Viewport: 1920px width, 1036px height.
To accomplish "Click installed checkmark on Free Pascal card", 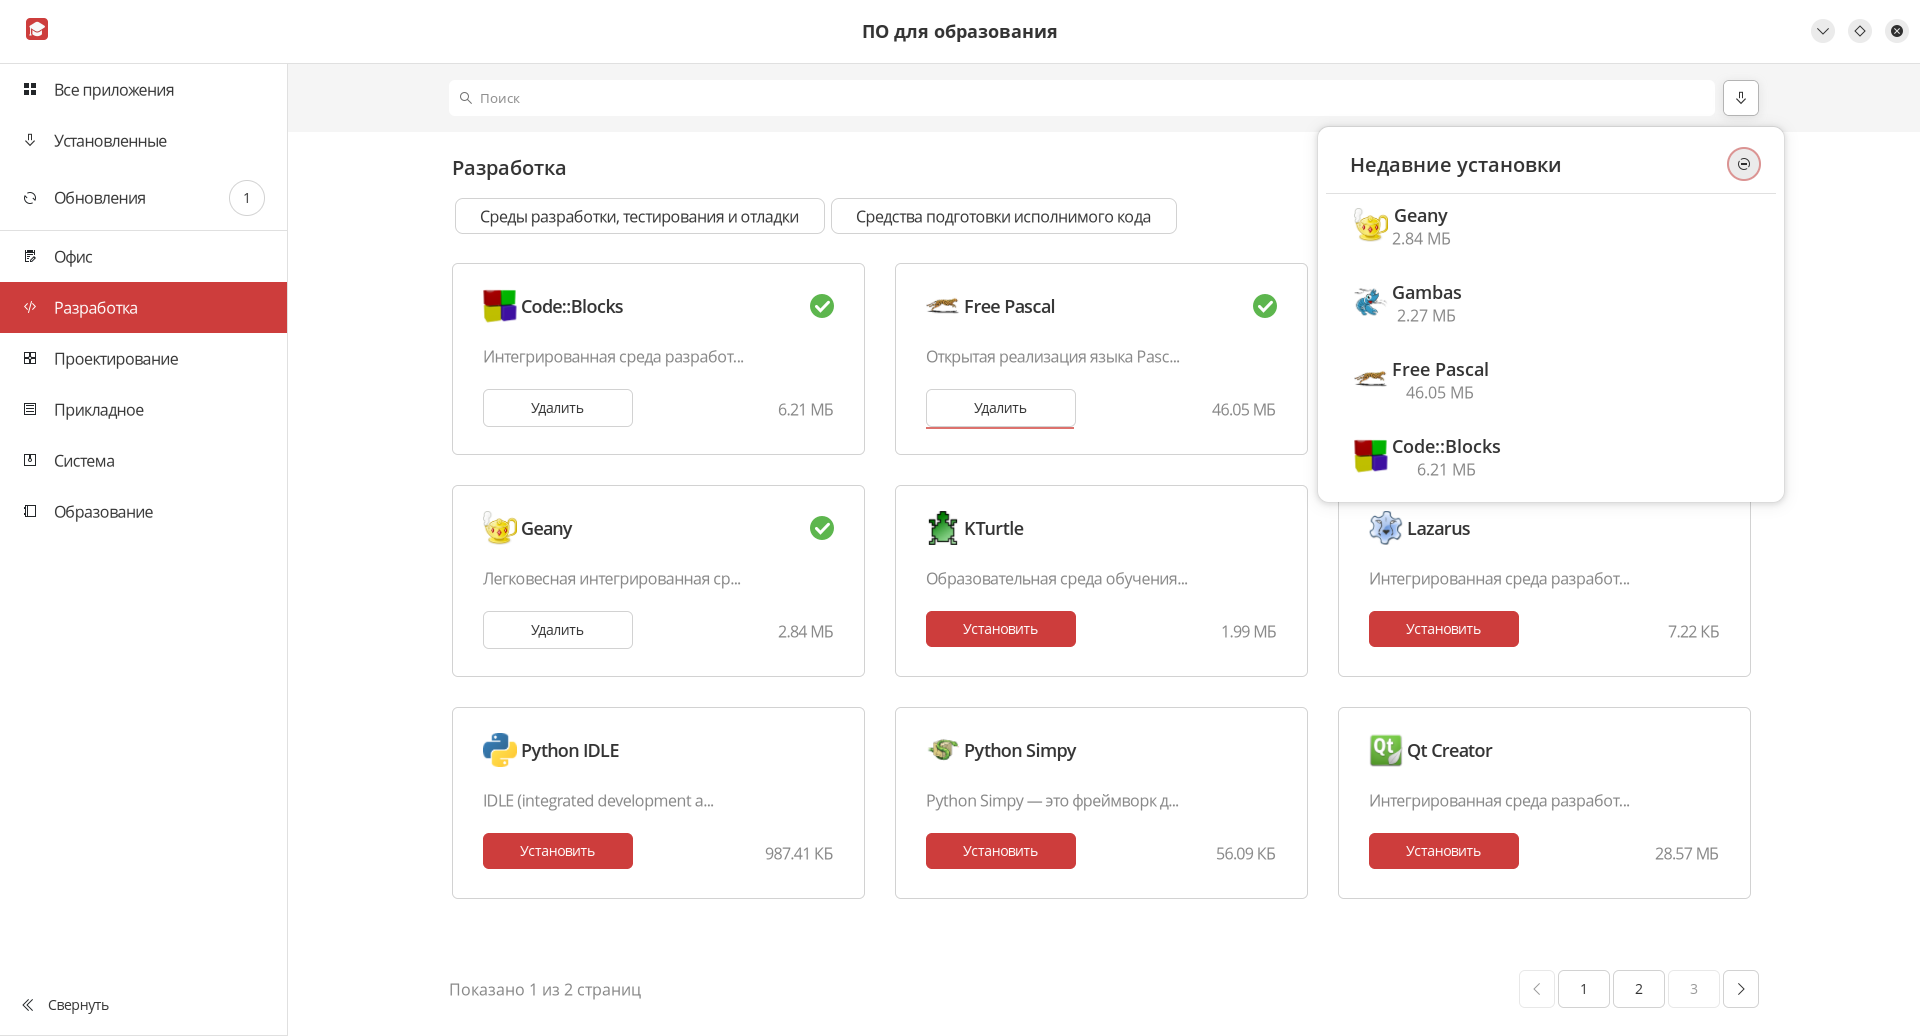I will [x=1265, y=306].
